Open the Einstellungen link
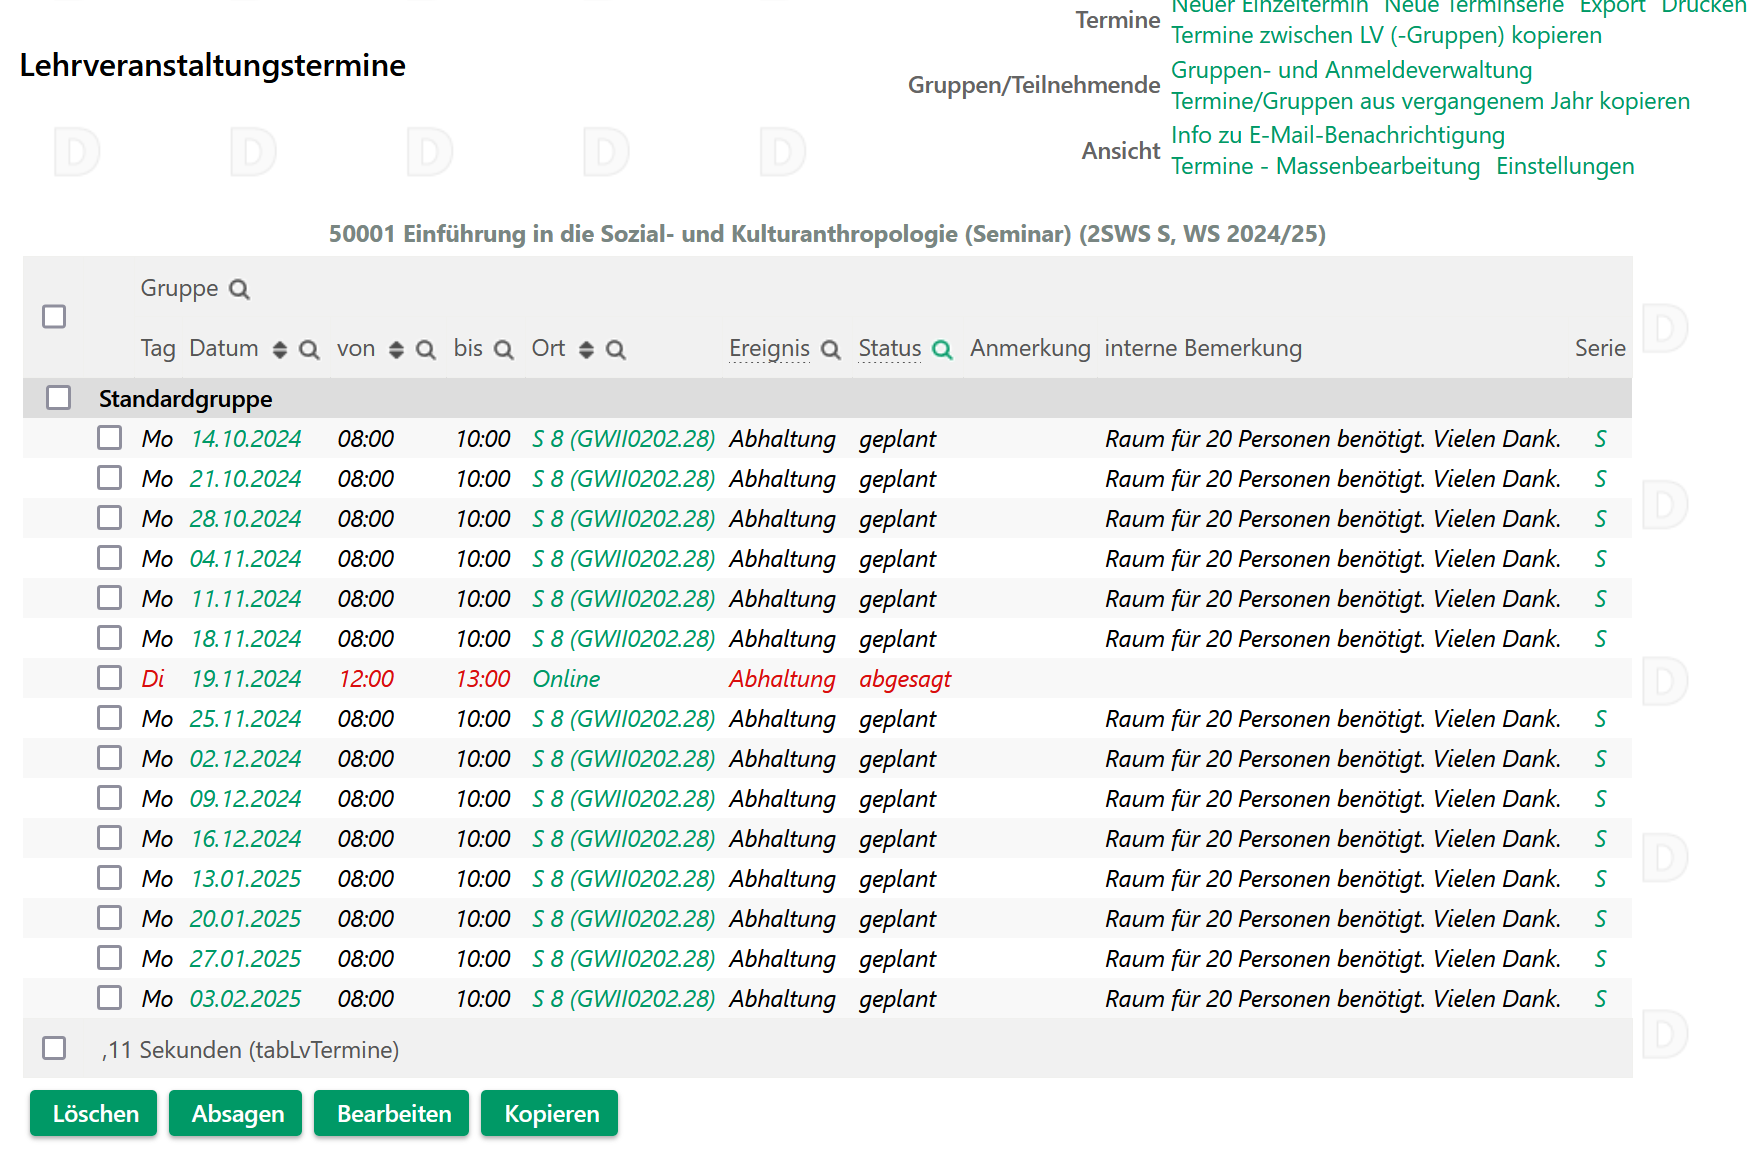Screen dimensions: 1762x1165 [1565, 166]
